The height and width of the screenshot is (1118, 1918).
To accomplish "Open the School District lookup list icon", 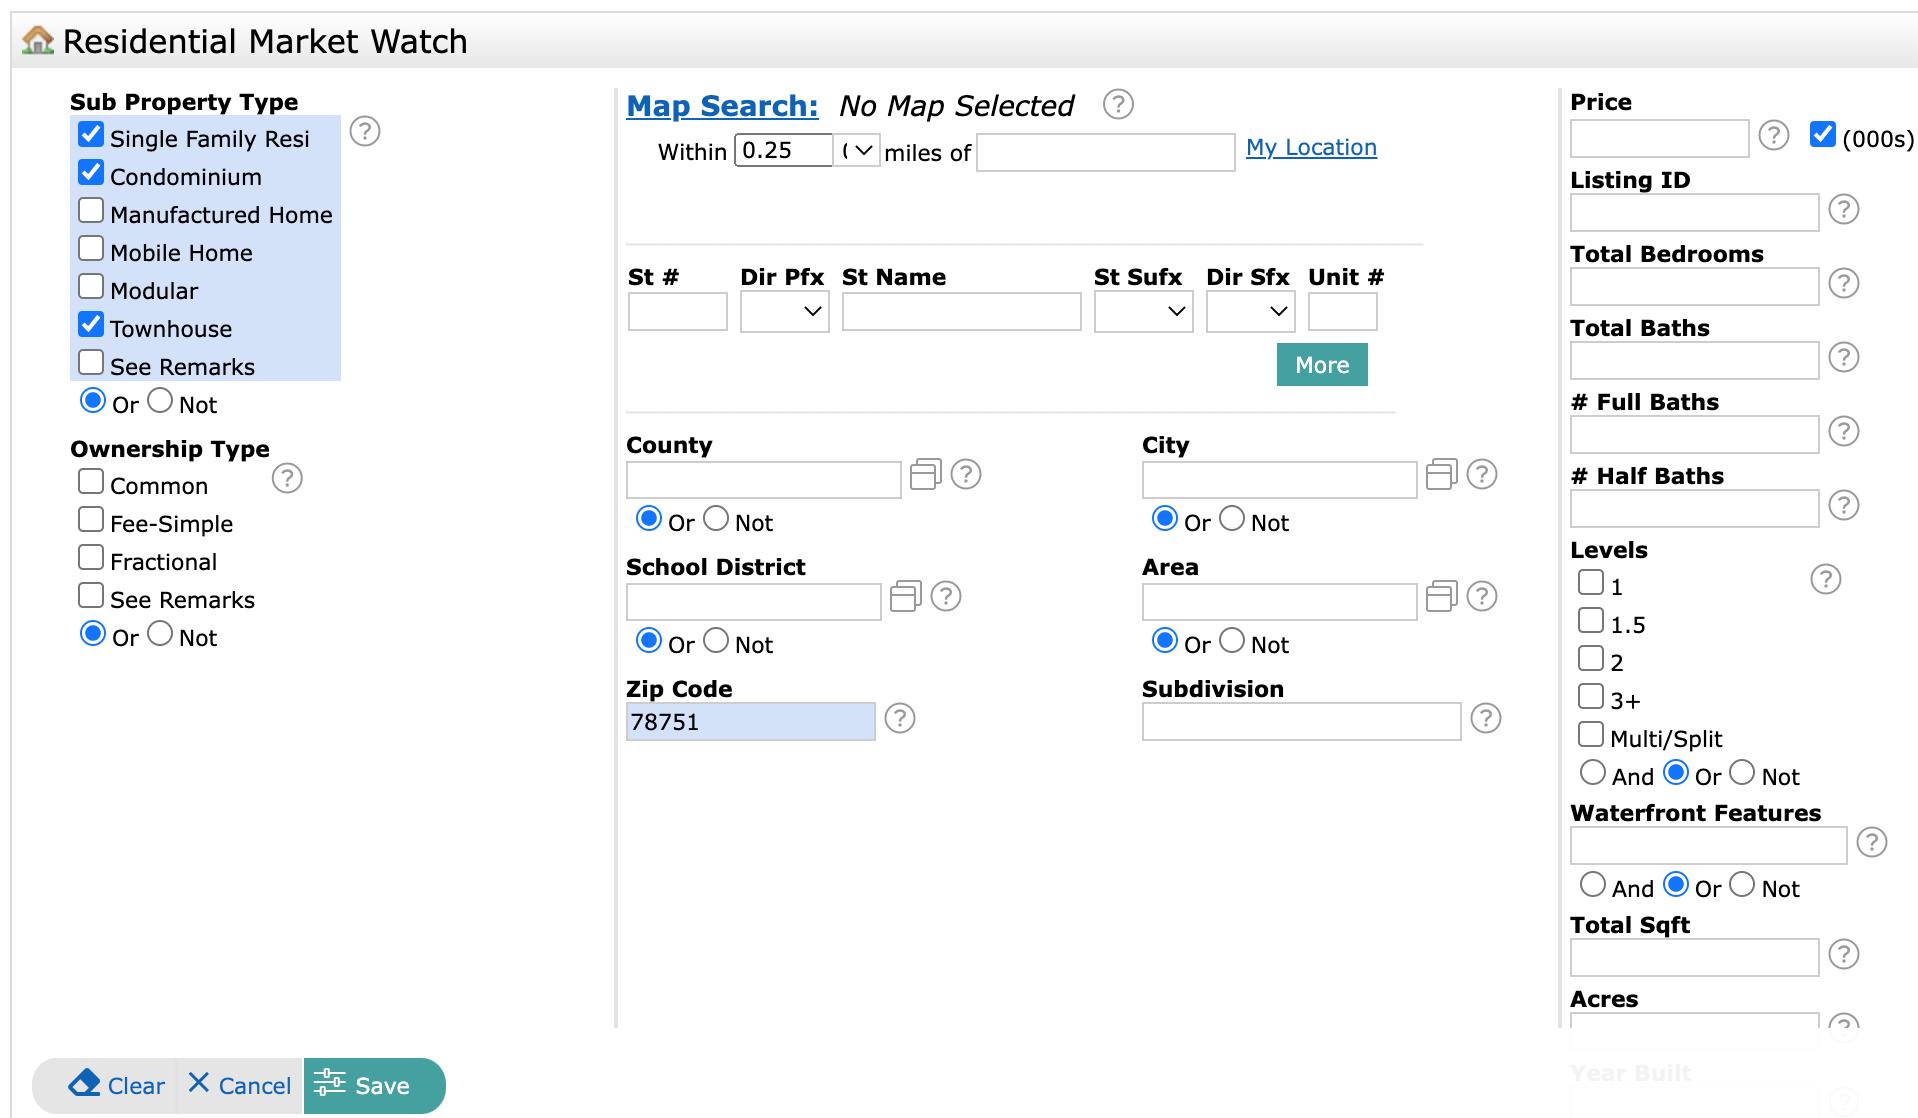I will [905, 596].
